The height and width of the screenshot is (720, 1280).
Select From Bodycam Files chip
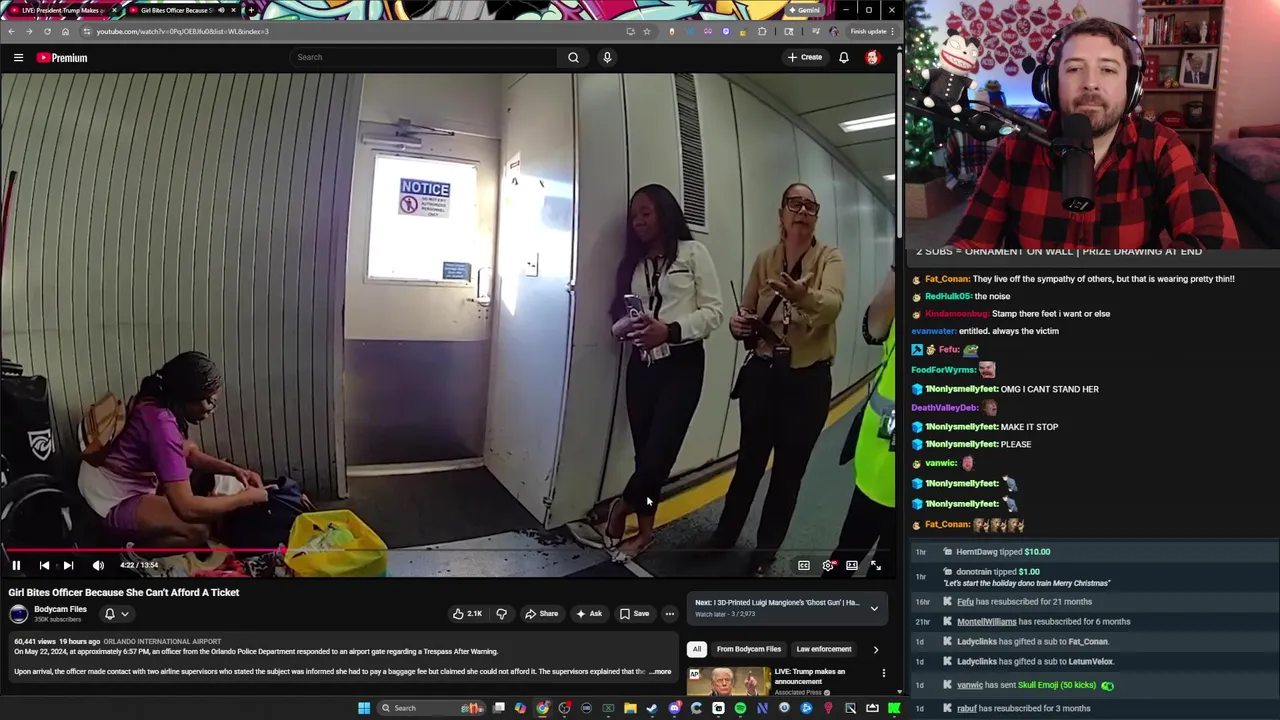point(749,649)
